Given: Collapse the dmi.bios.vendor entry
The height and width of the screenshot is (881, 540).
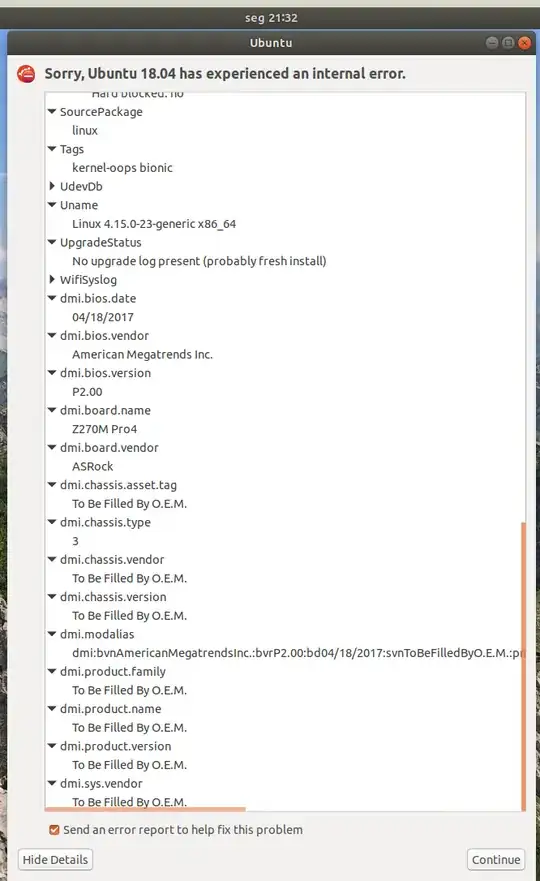Looking at the screenshot, I should [52, 335].
